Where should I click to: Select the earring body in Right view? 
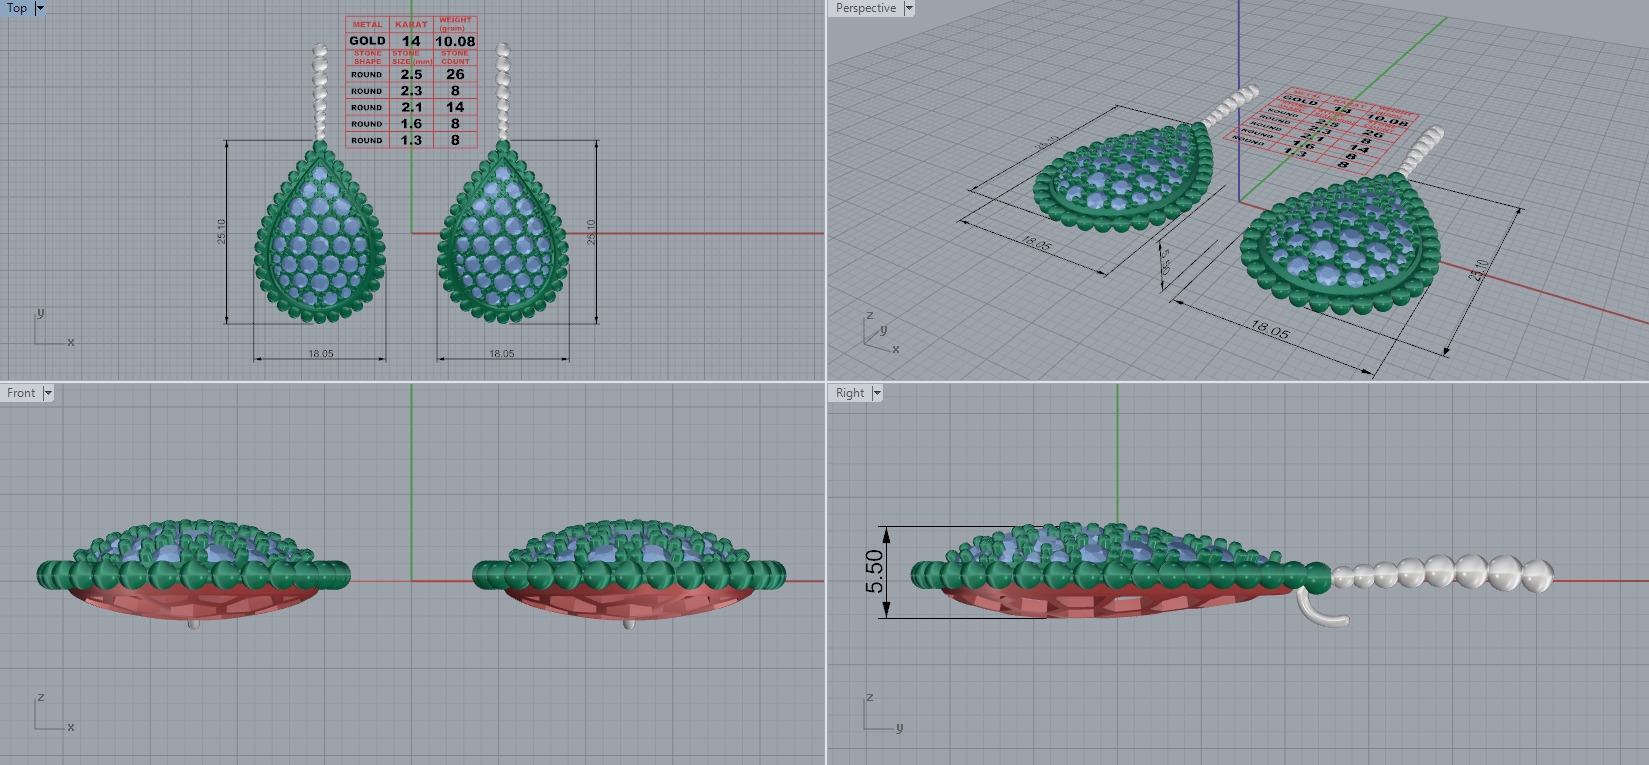click(1120, 570)
